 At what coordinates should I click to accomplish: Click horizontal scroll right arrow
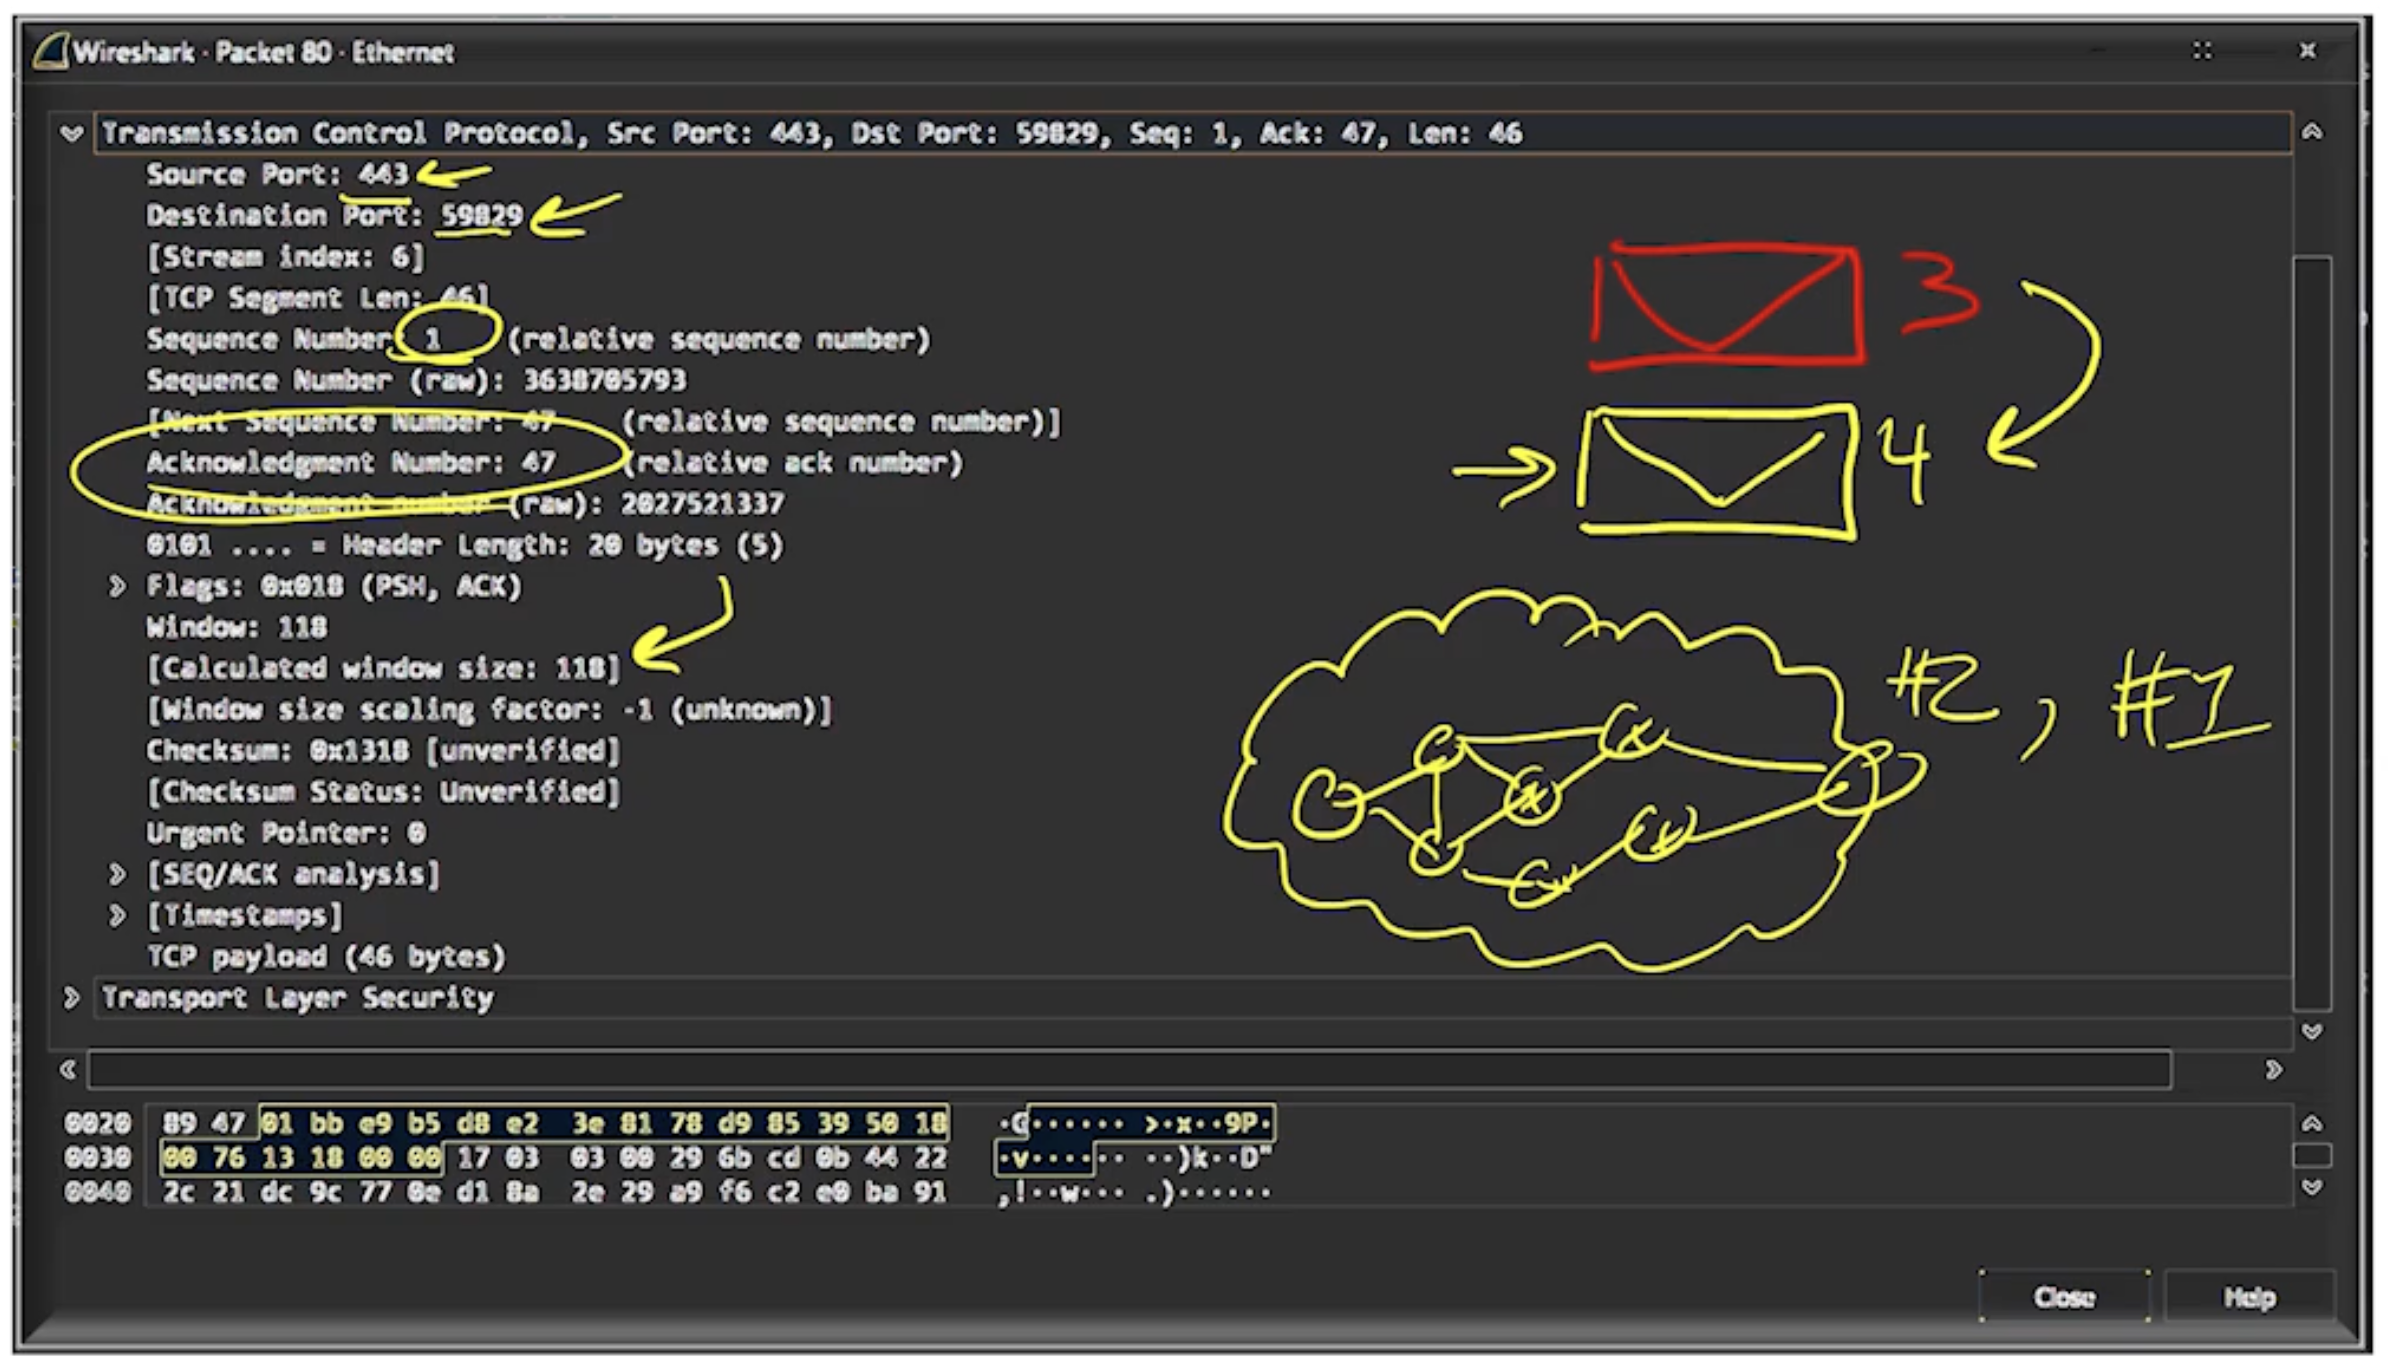click(x=2273, y=1069)
